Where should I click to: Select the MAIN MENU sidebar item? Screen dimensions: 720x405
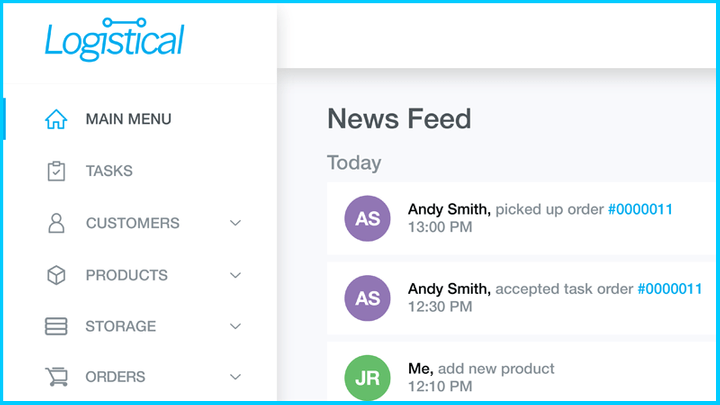(128, 119)
